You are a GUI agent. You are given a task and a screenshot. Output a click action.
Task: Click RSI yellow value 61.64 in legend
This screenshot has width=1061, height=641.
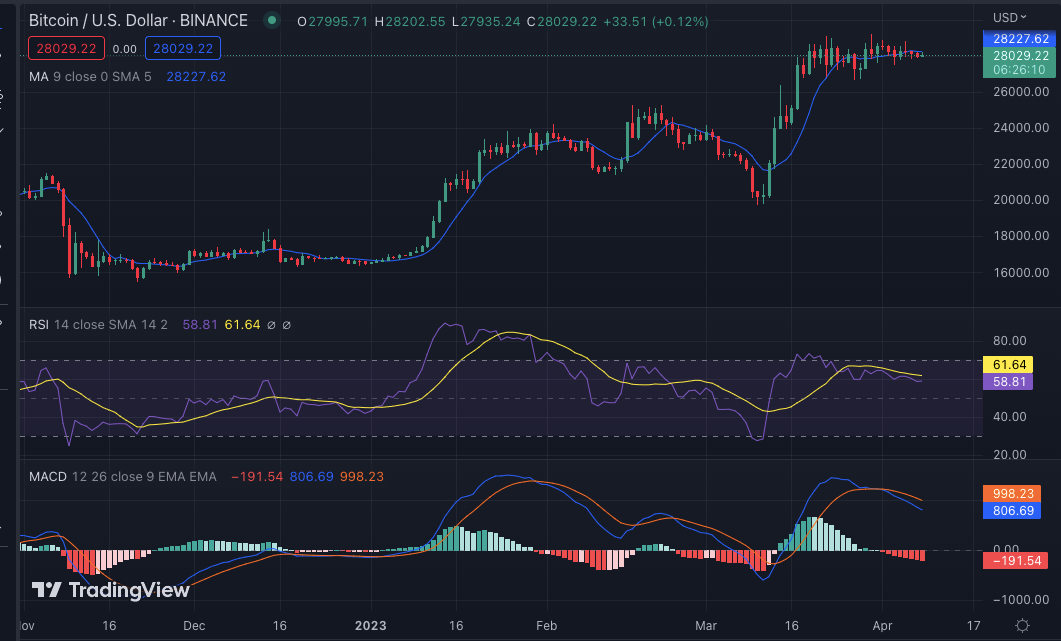(x=242, y=325)
